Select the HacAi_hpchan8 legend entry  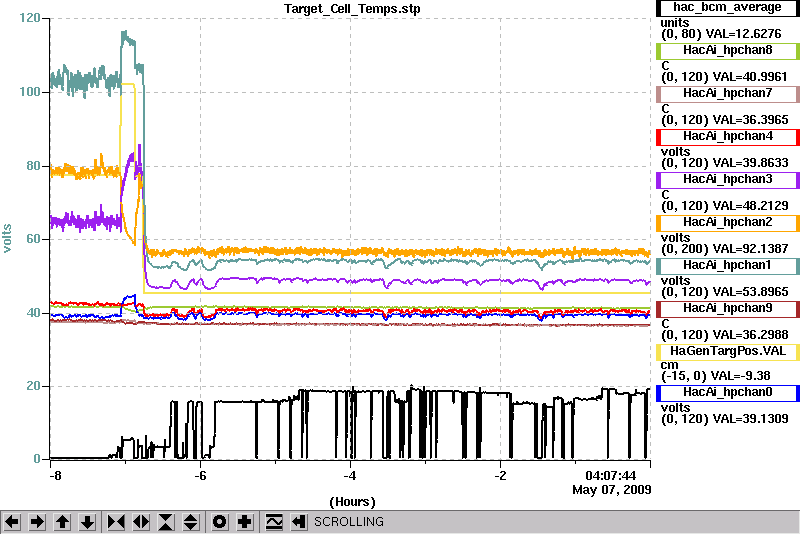pos(728,50)
